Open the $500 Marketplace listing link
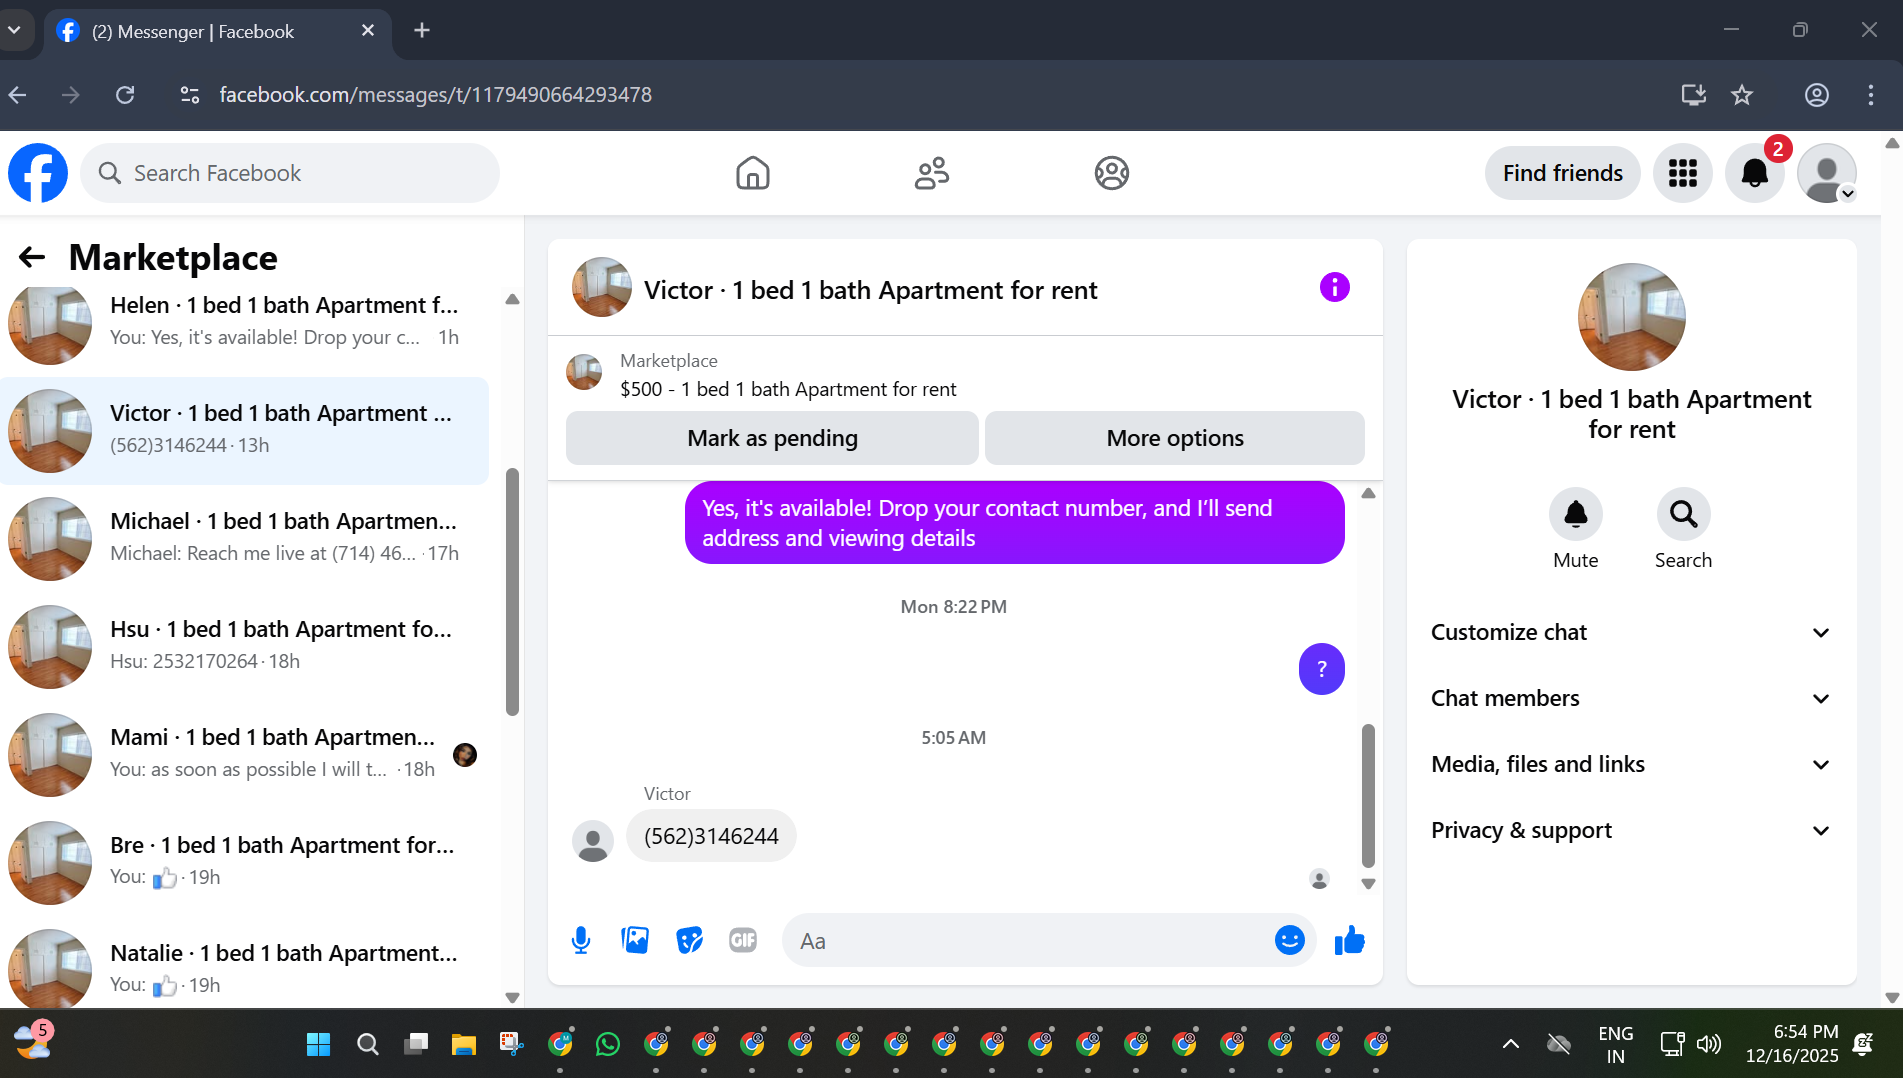This screenshot has width=1903, height=1078. [x=788, y=389]
